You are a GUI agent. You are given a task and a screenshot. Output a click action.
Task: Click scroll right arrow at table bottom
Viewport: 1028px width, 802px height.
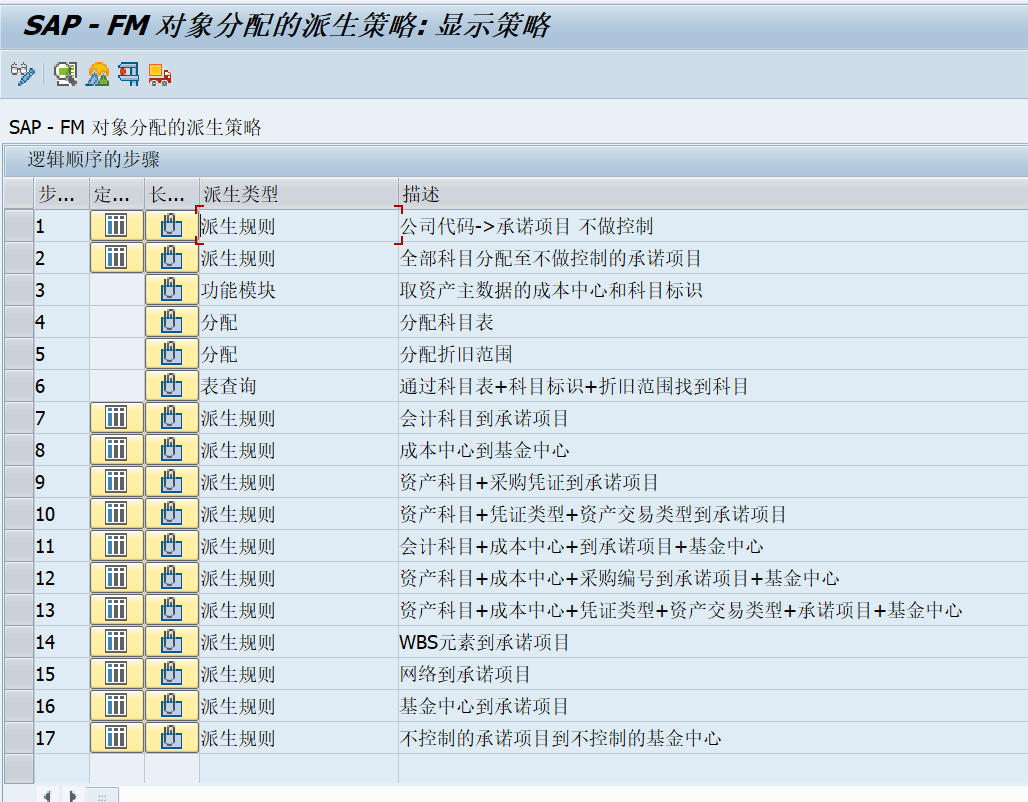pyautogui.click(x=72, y=795)
